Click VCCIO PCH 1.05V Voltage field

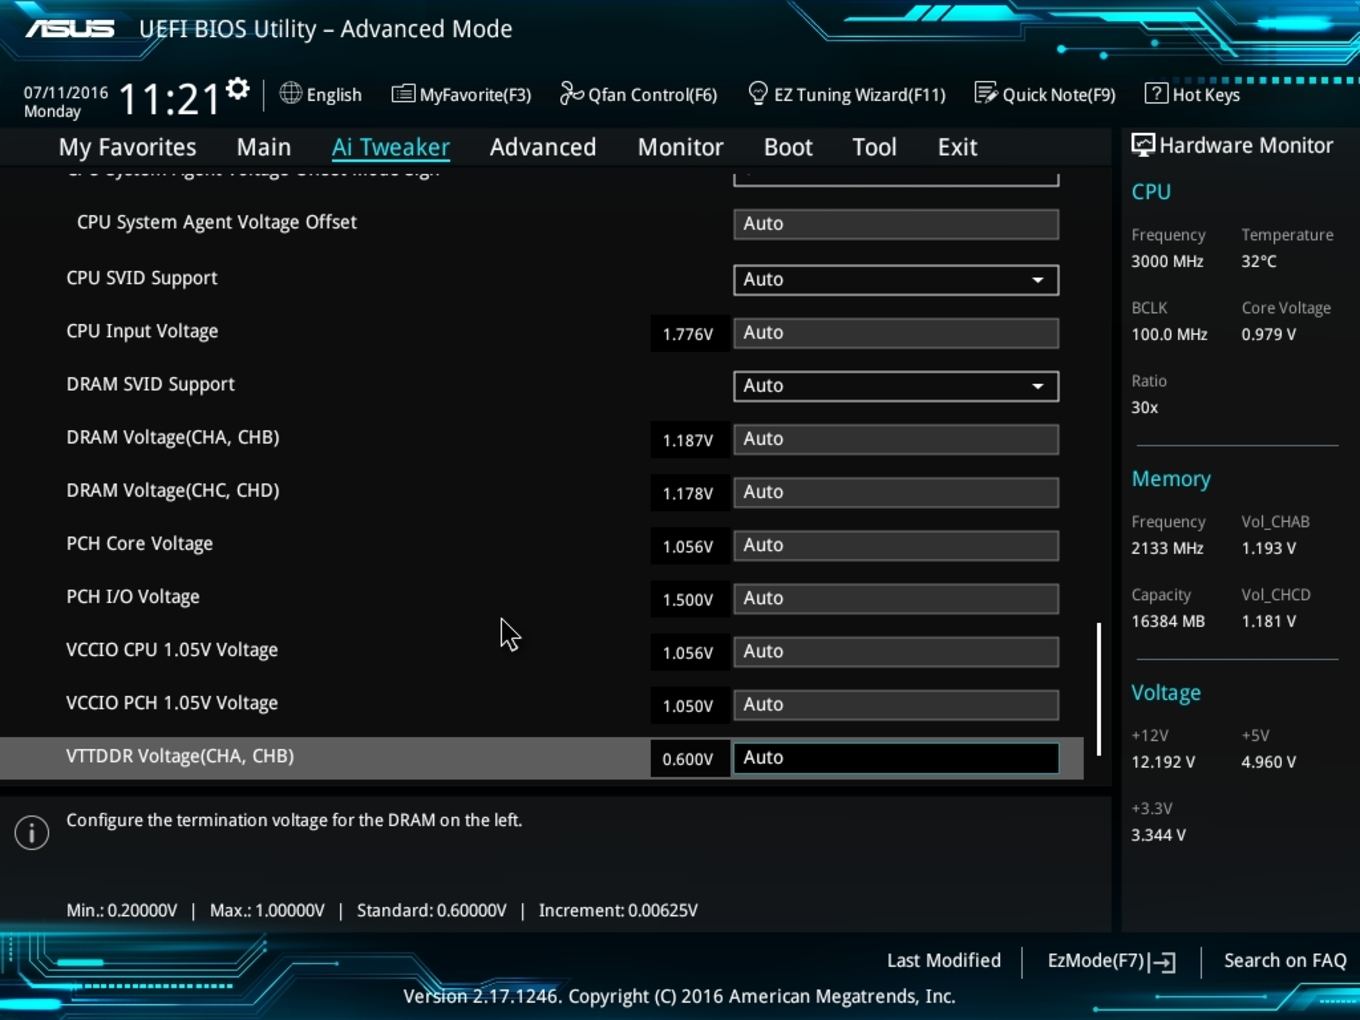[896, 704]
